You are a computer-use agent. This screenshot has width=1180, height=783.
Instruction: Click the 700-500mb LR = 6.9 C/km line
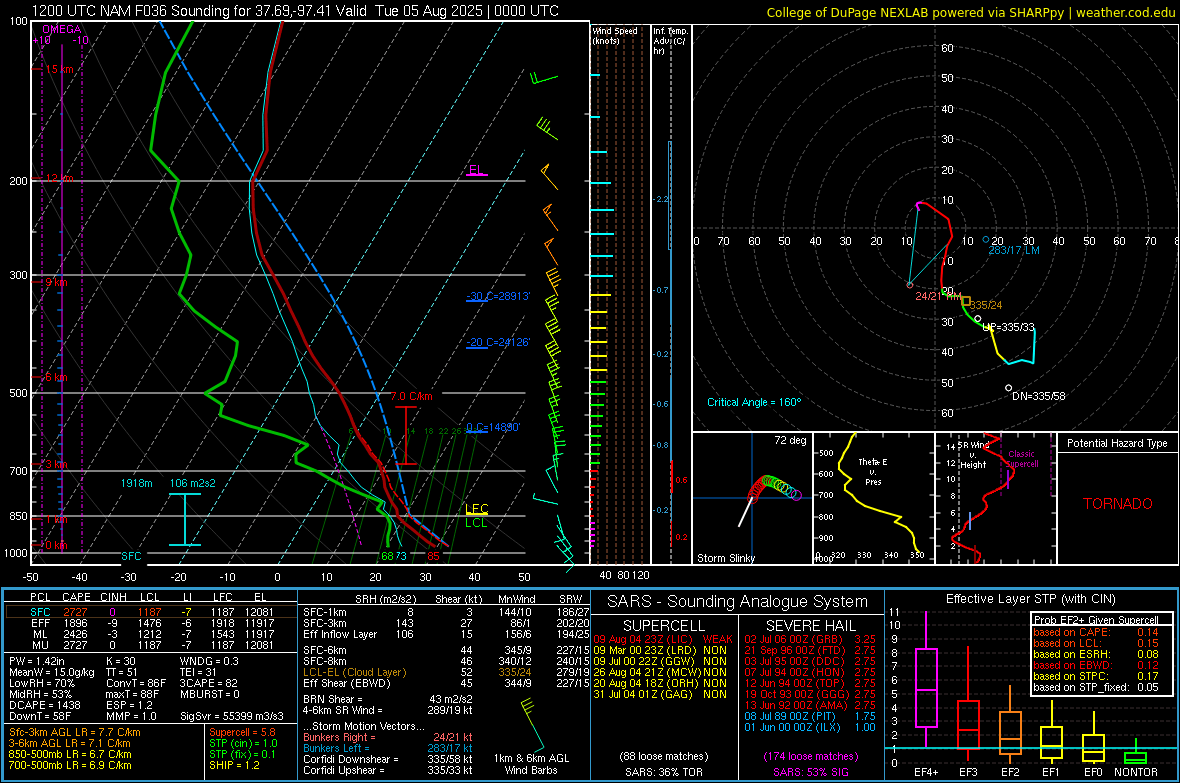point(70,765)
